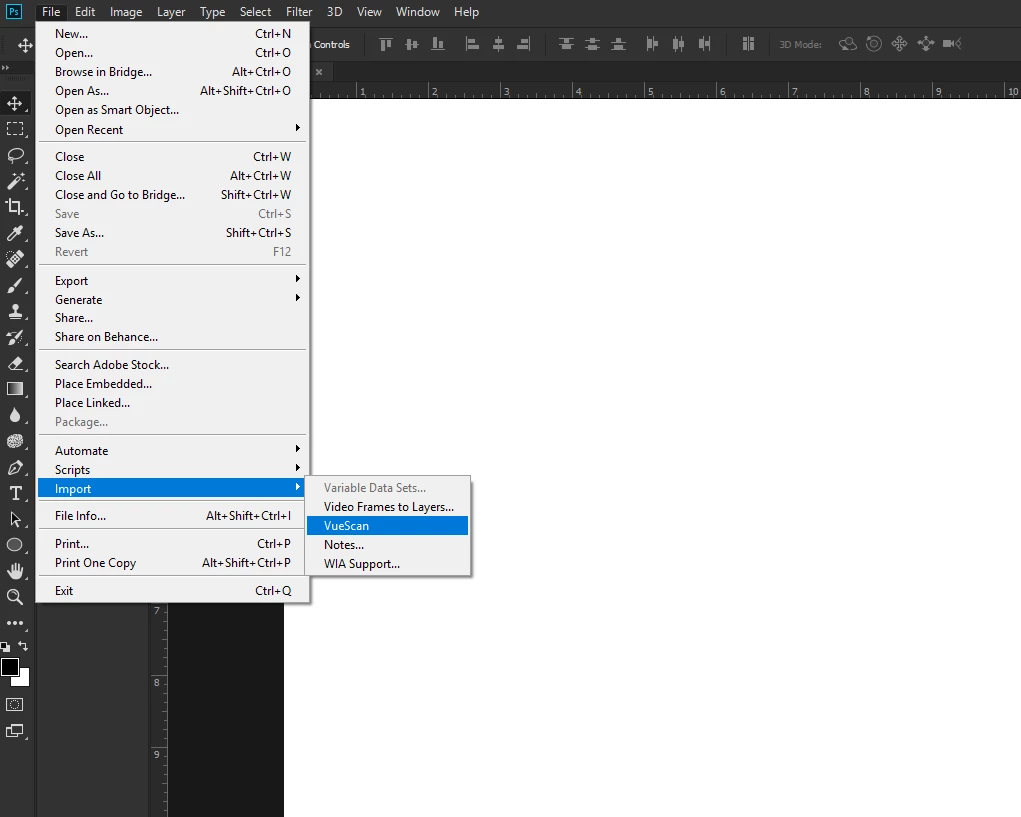Screen dimensions: 1021x817
Task: Distribute horizontal centers
Action: (x=678, y=44)
